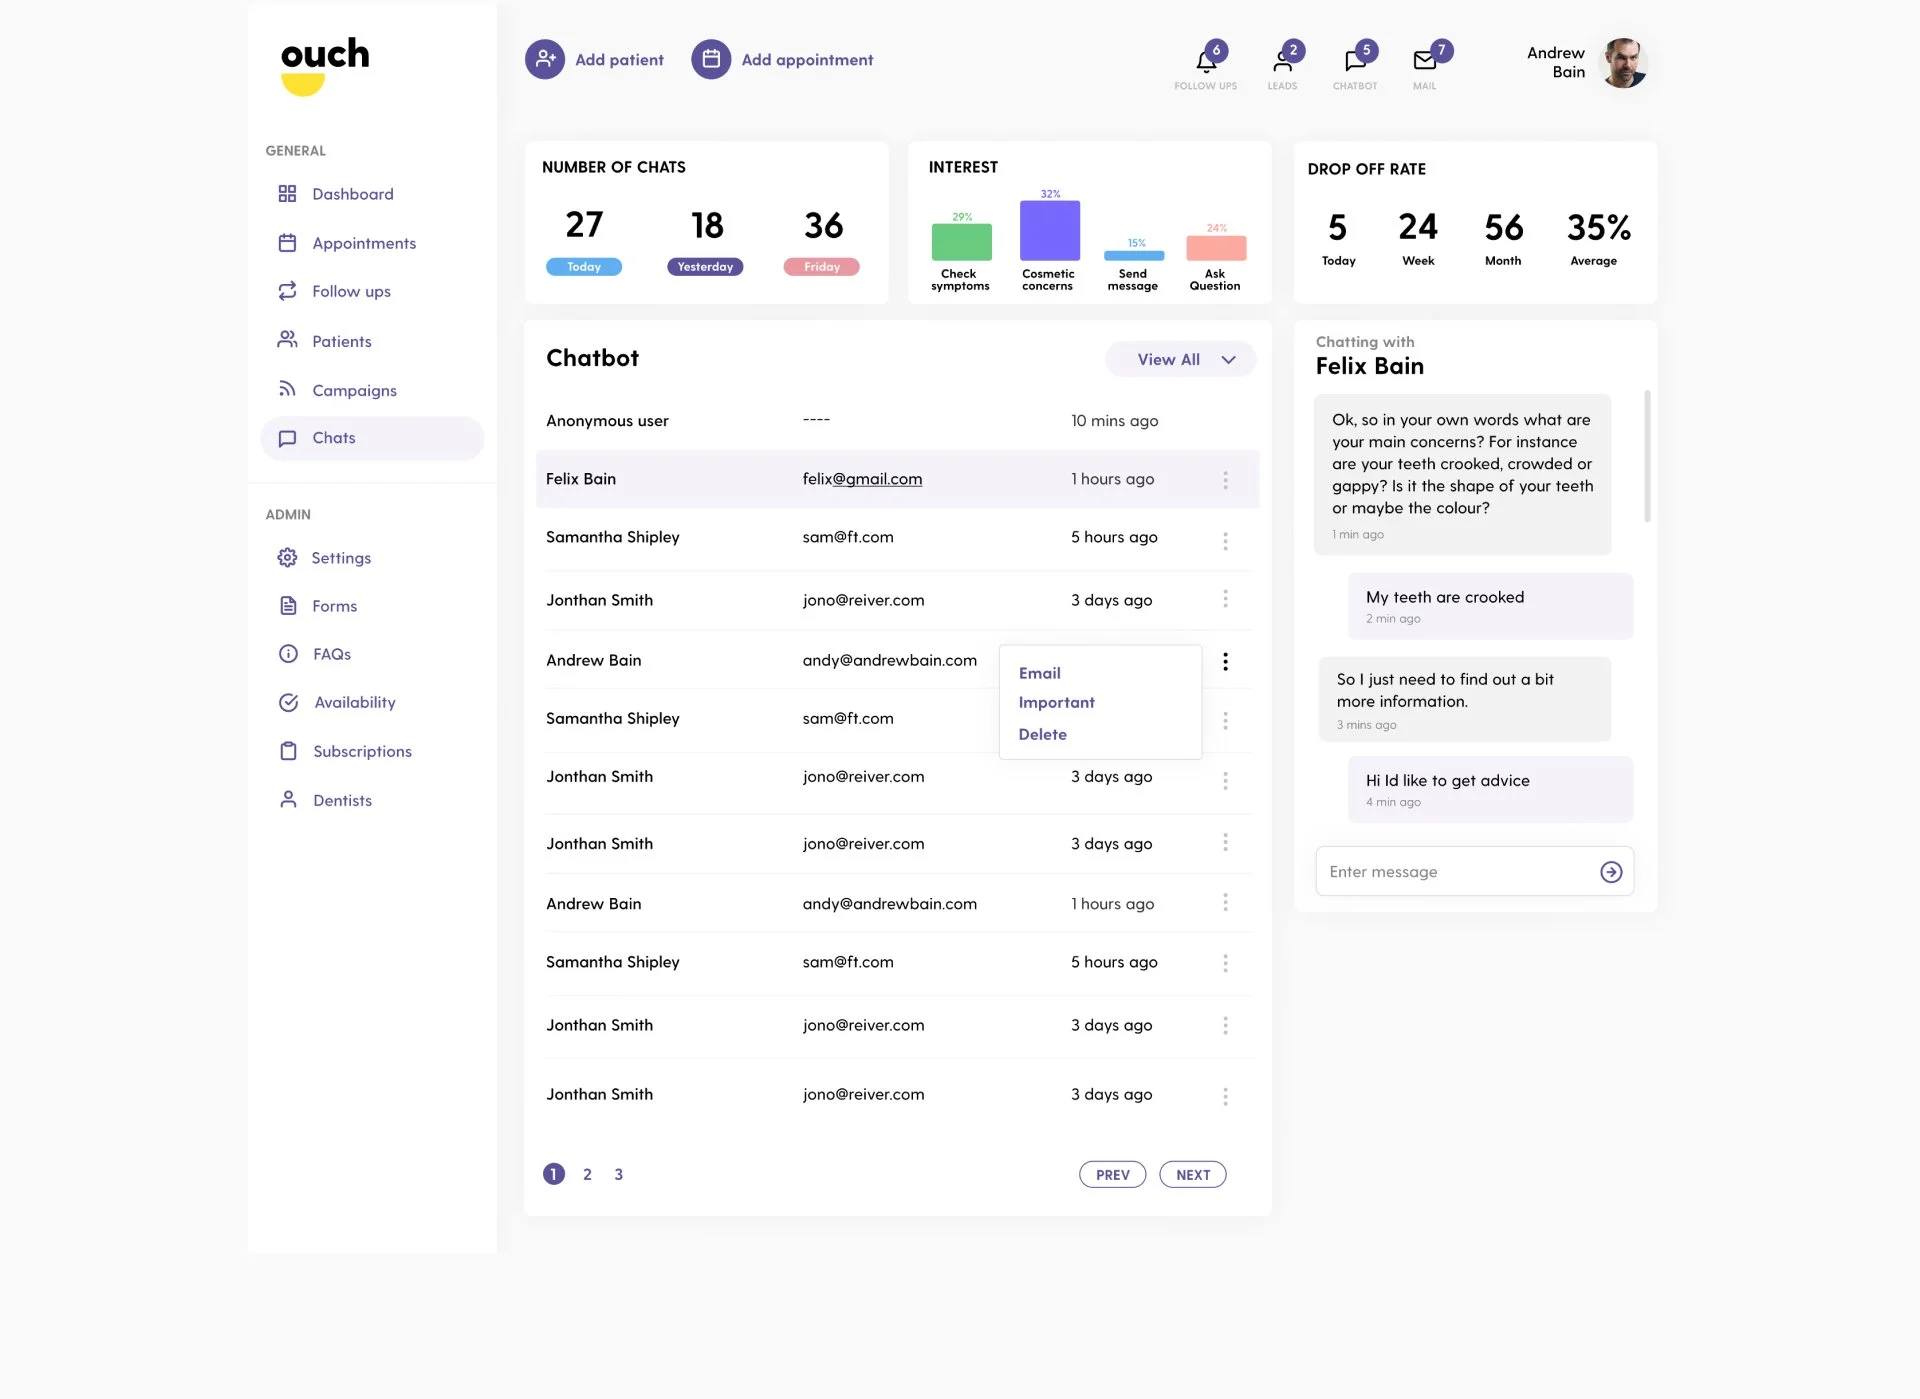Screen dimensions: 1920x1399
Task: Open Leads person icon in header
Action: [x=1282, y=62]
